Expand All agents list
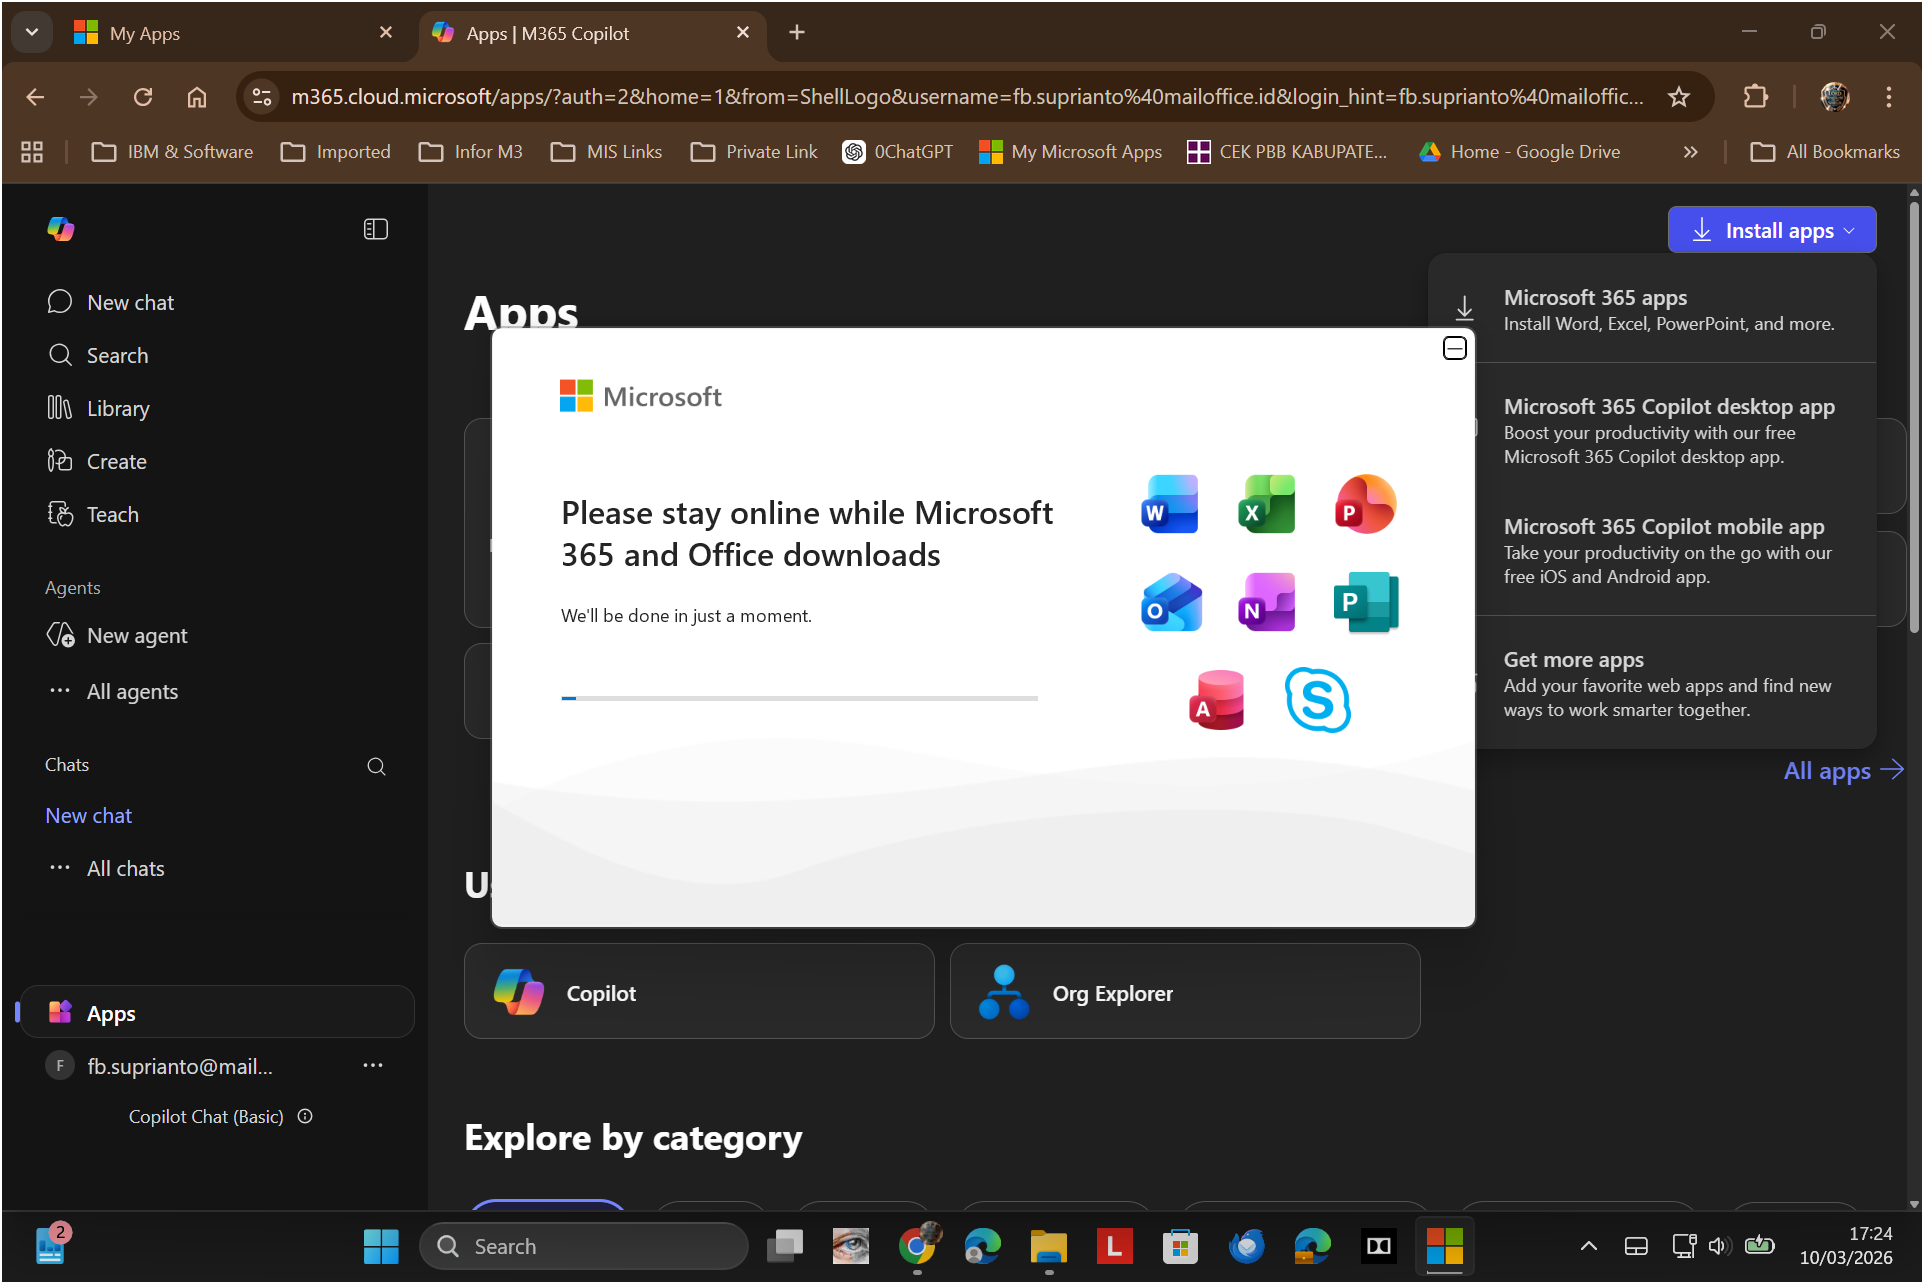Image resolution: width=1924 pixels, height=1284 pixels. (113, 691)
